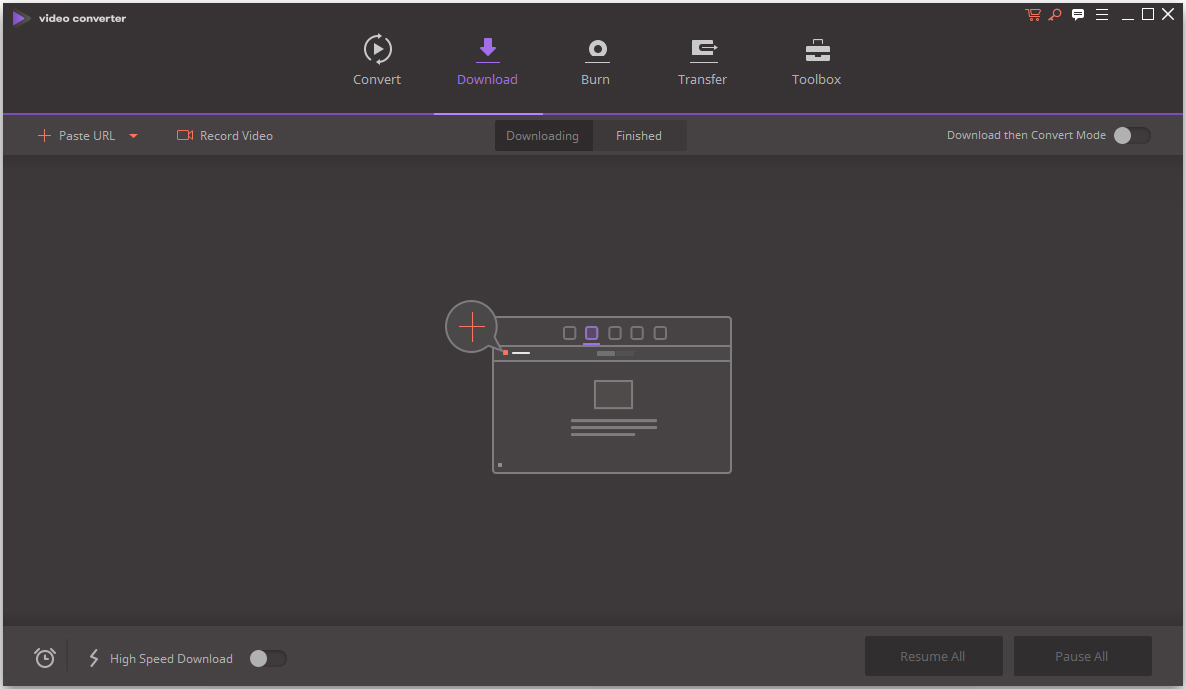Viewport: 1186px width, 689px height.
Task: Click the Paste URL button text
Action: (87, 135)
